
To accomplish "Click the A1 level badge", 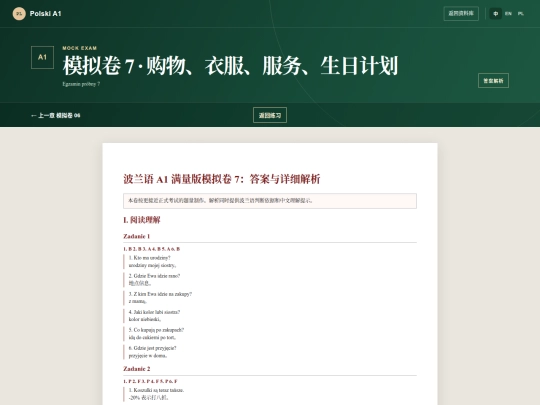I will coord(42,58).
